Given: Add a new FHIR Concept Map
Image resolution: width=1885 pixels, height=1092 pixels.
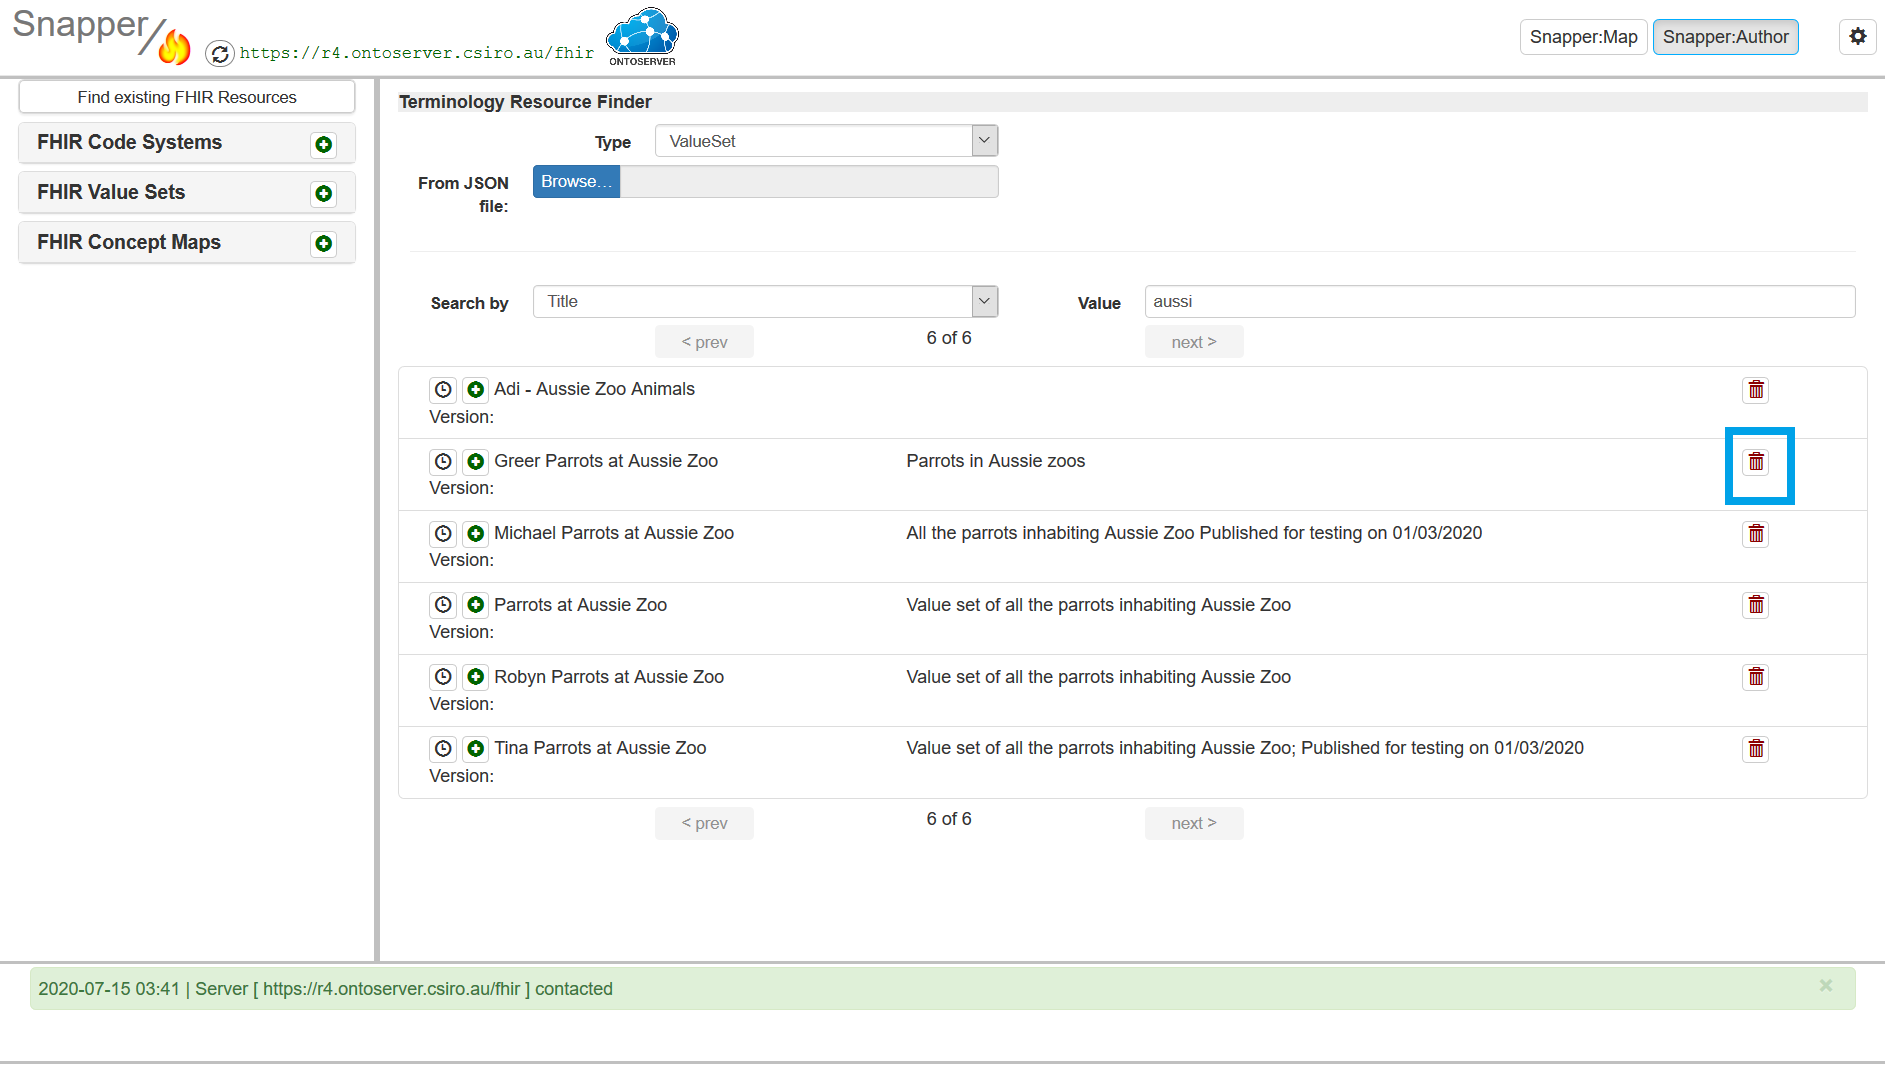Looking at the screenshot, I should click(323, 244).
